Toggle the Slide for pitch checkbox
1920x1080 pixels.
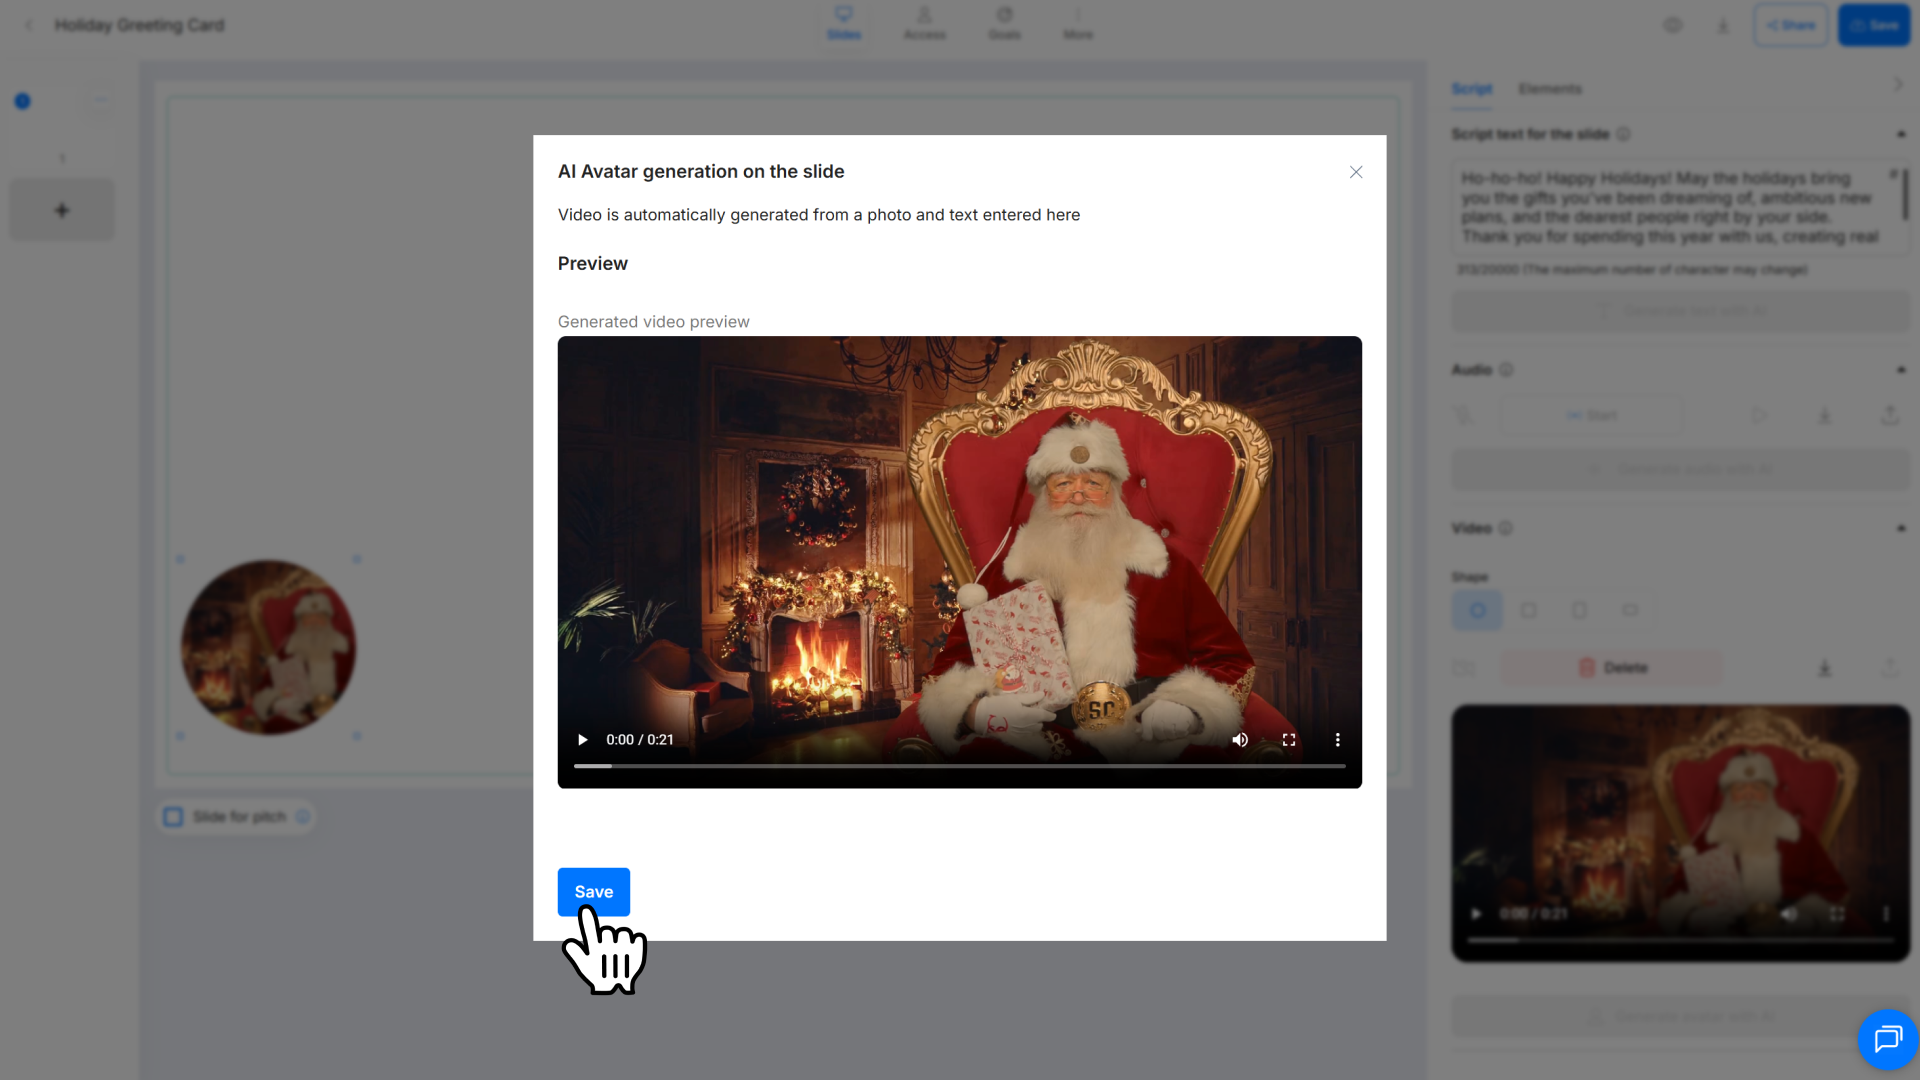pos(174,817)
